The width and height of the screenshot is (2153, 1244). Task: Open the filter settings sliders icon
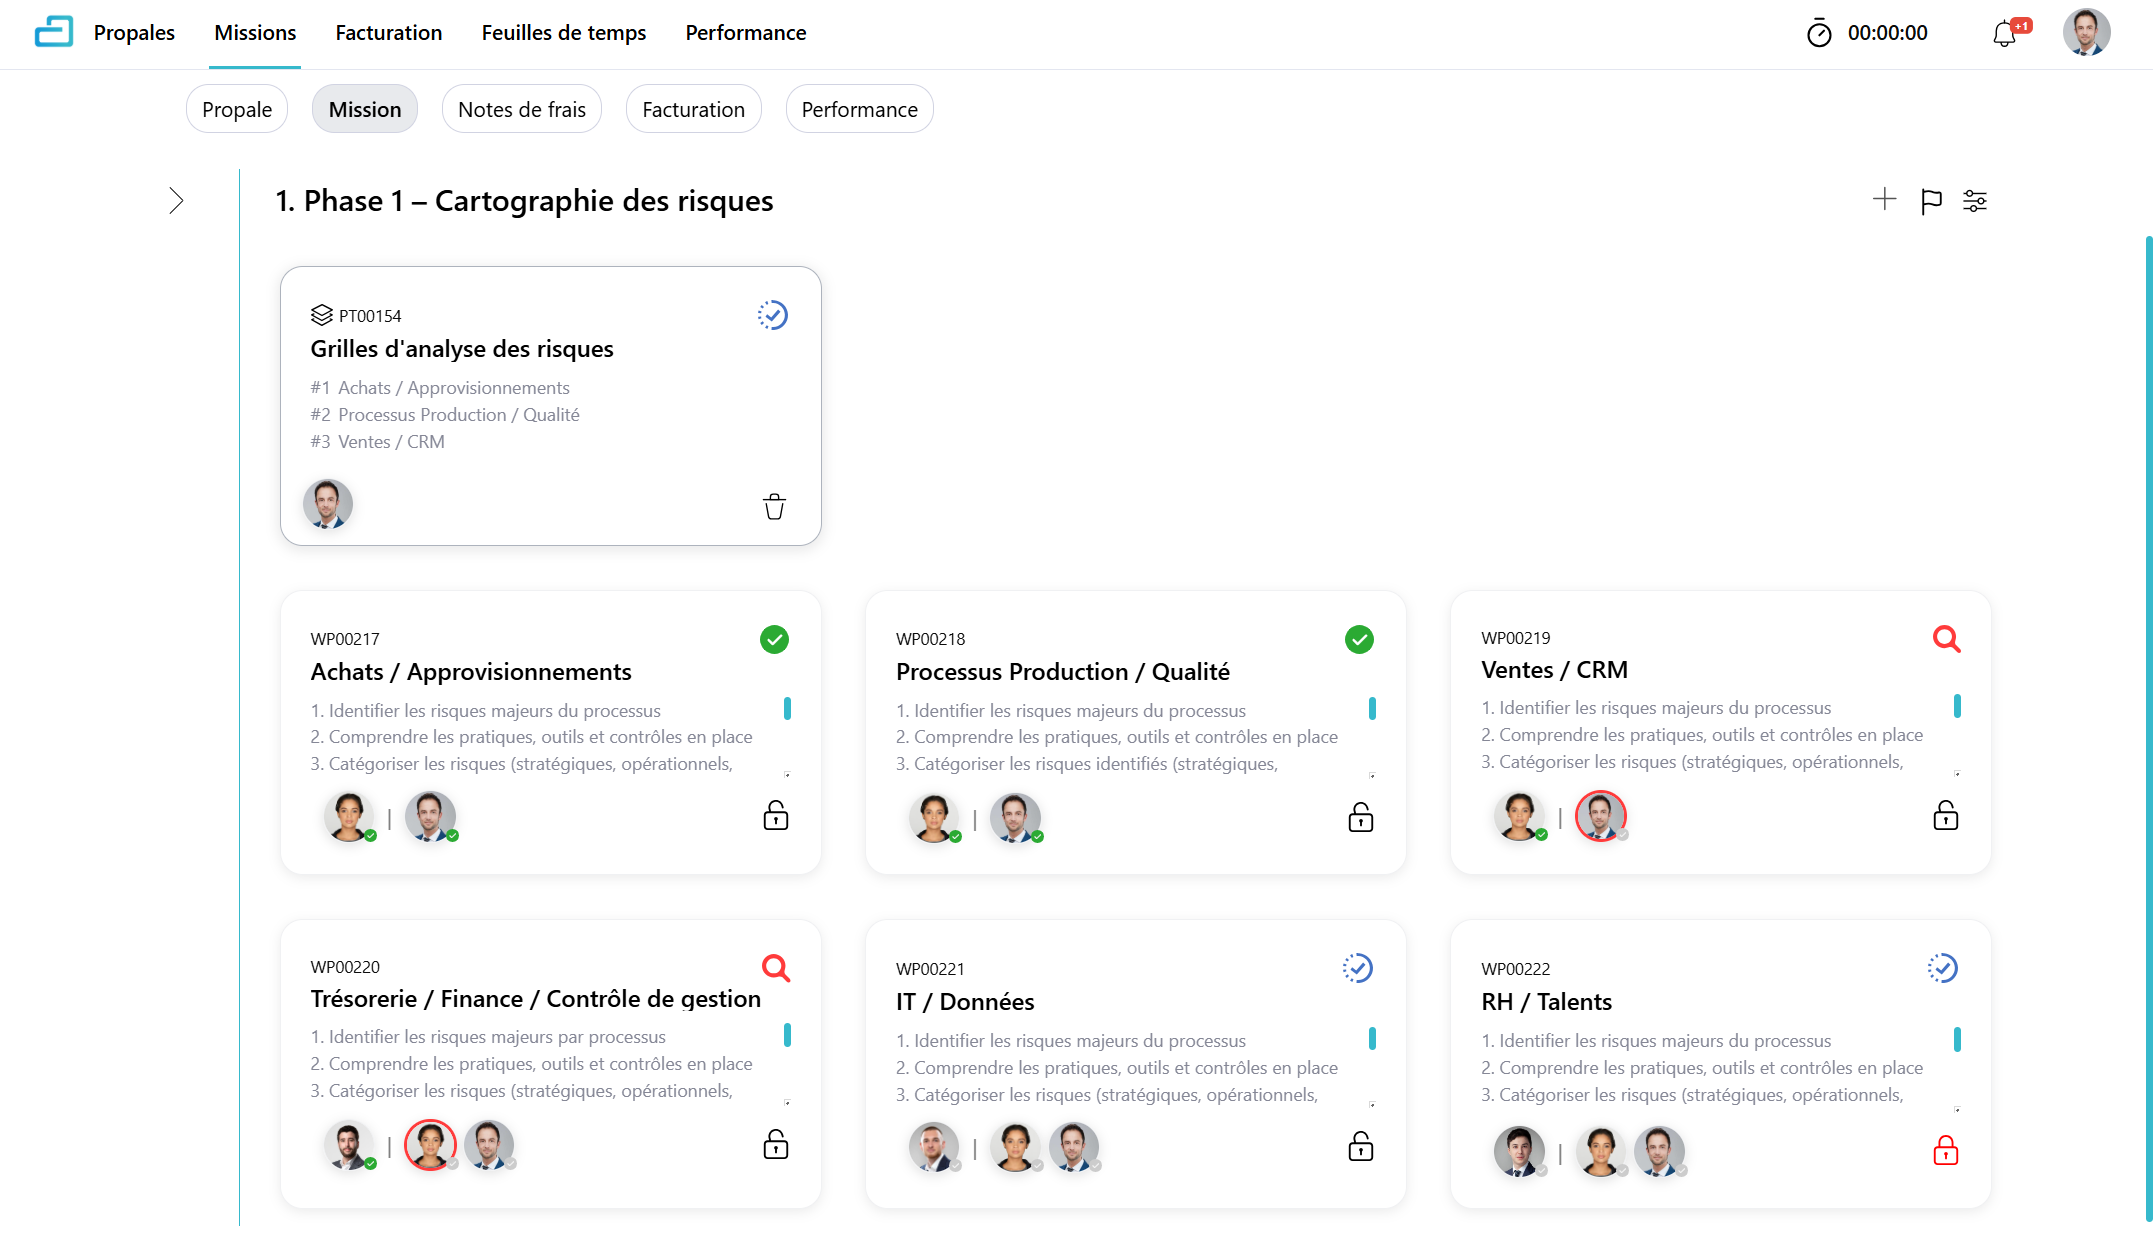pos(1975,201)
